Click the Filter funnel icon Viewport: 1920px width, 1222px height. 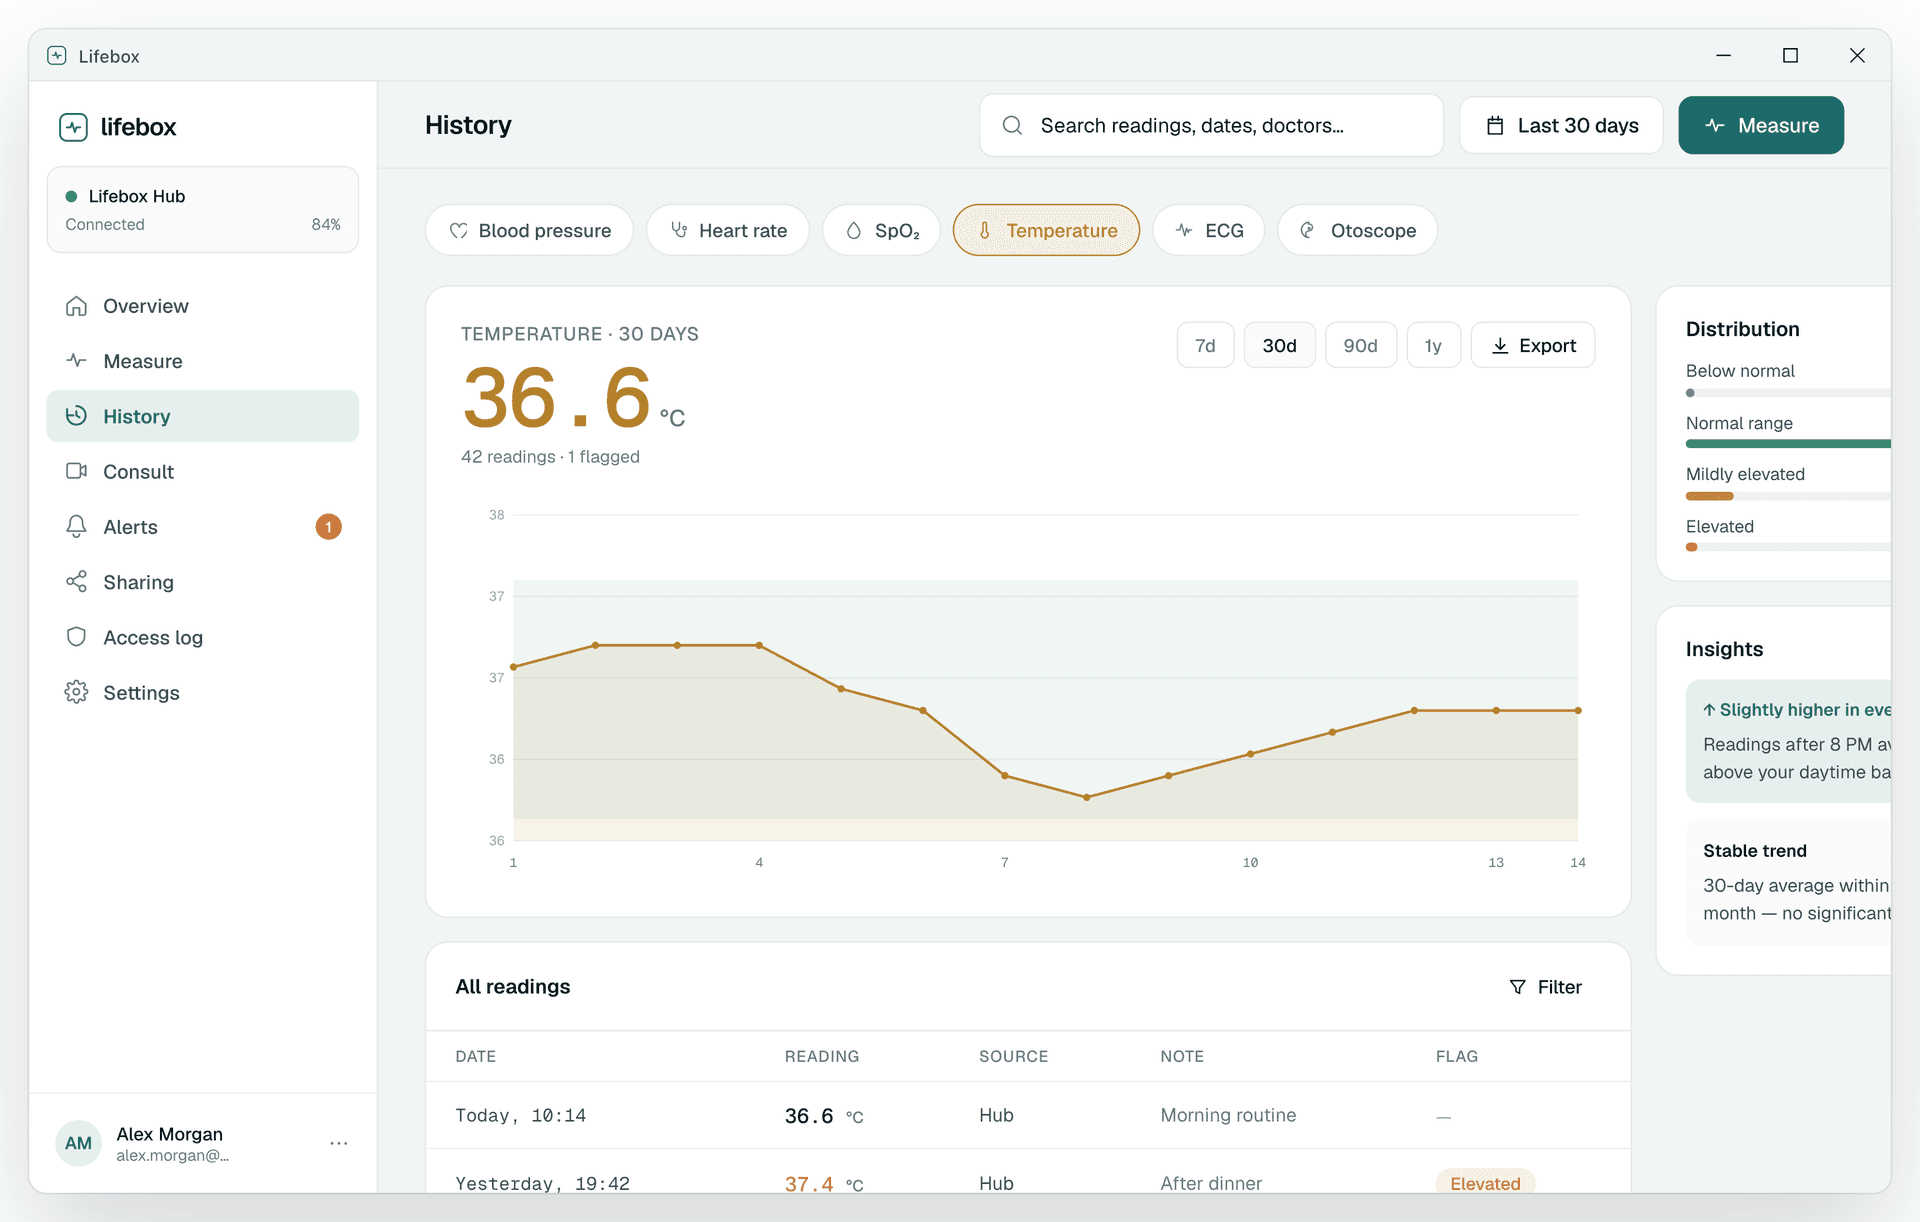1517,987
